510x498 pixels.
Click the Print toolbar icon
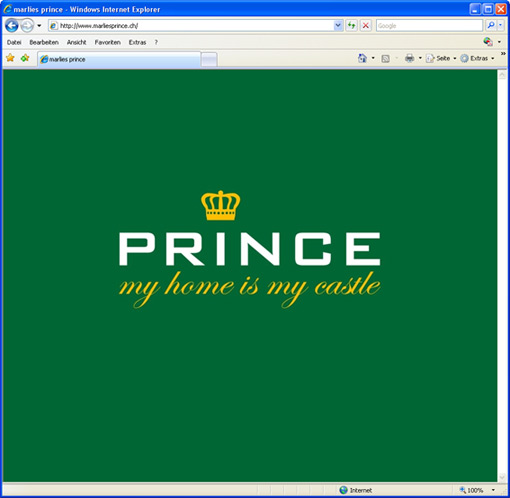pos(409,58)
